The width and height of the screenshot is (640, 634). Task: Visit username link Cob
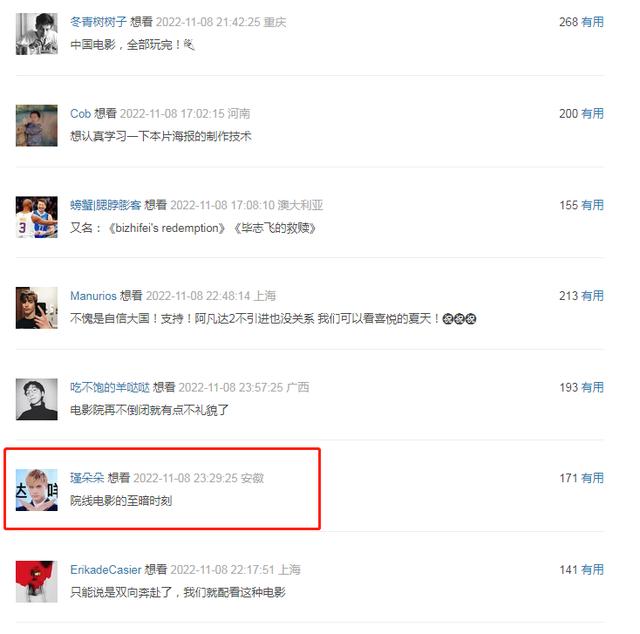80,113
